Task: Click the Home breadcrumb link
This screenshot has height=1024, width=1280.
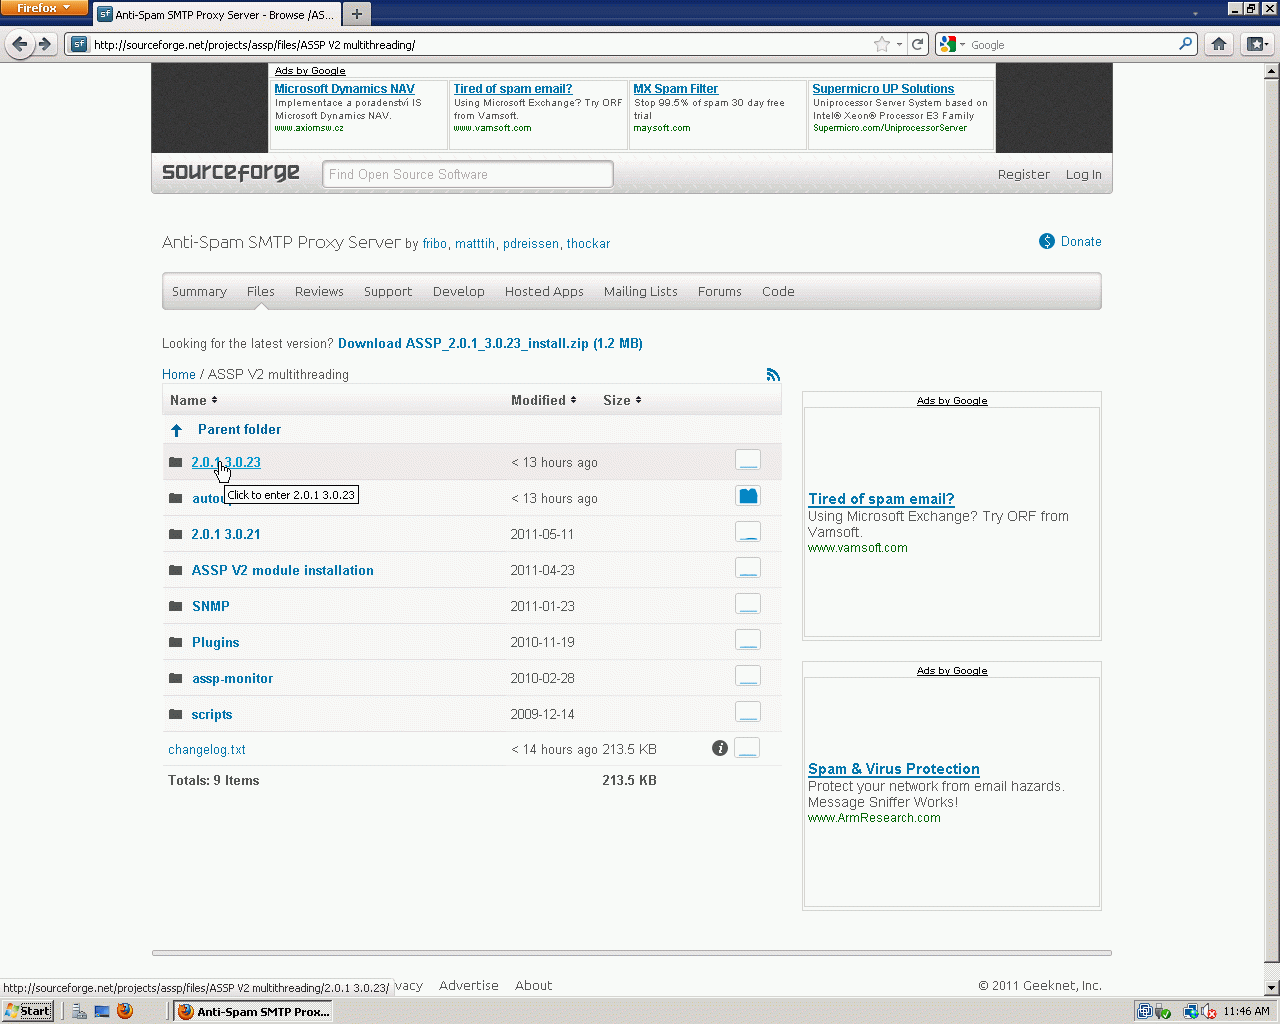Action: [179, 374]
